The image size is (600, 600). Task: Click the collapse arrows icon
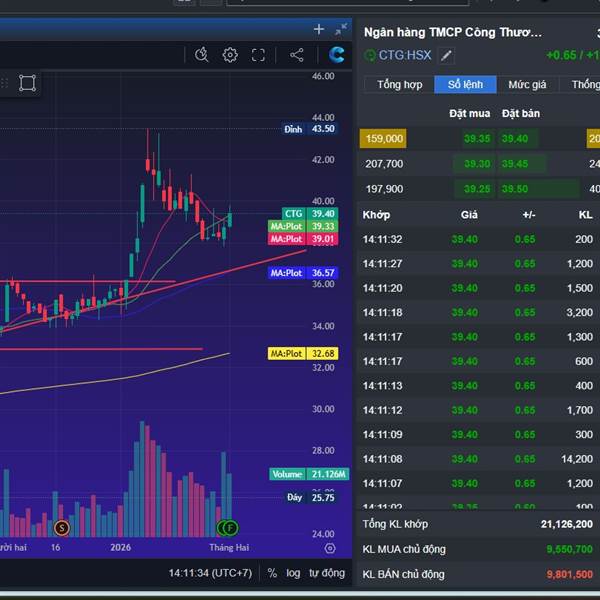[341, 29]
